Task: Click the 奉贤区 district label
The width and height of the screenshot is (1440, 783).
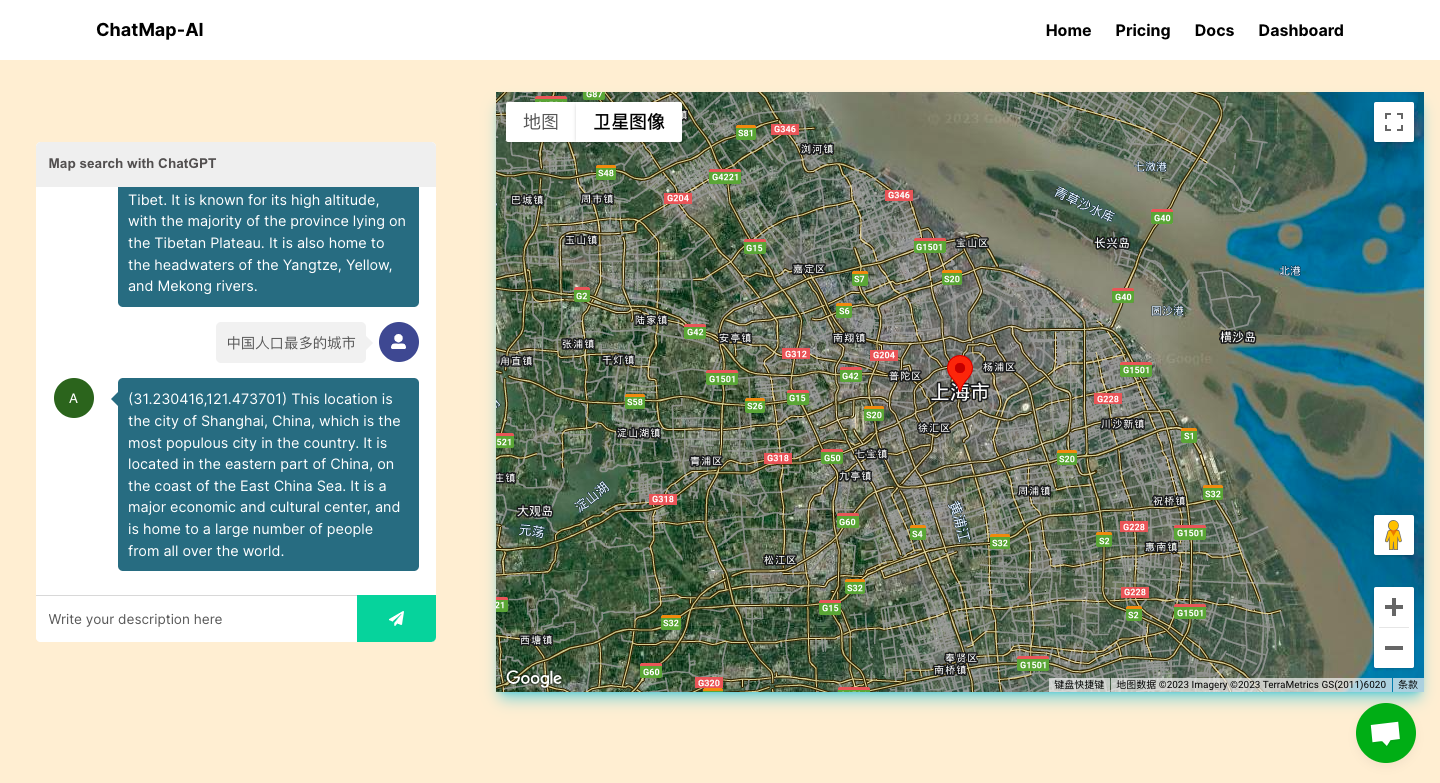Action: click(961, 657)
